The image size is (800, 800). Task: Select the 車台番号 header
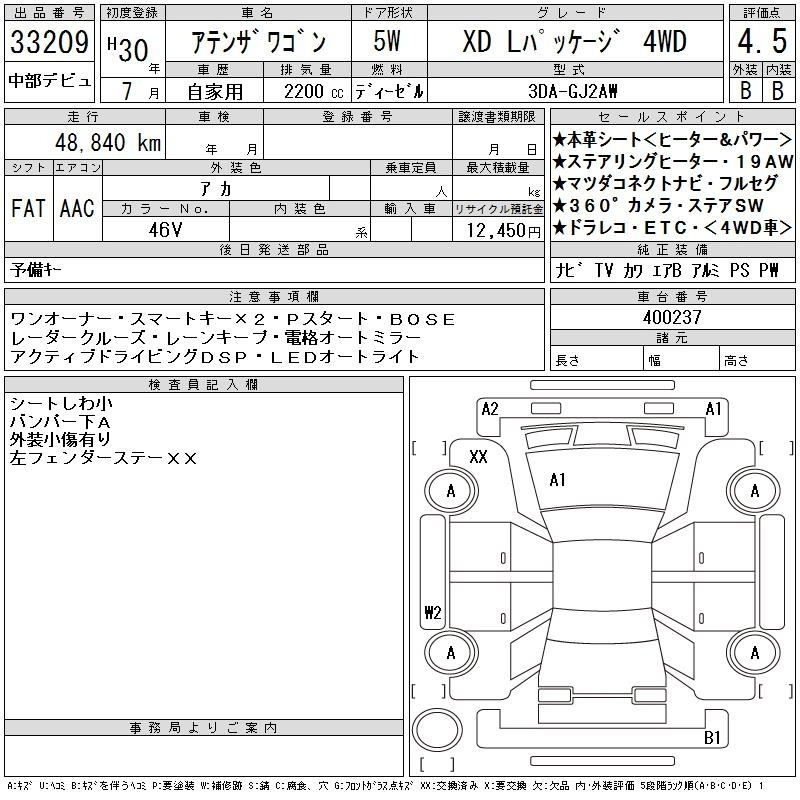click(672, 296)
